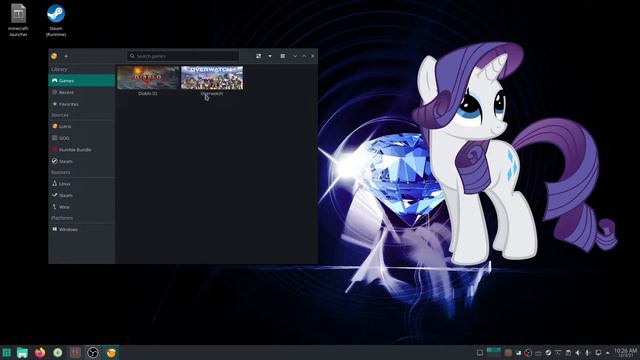The image size is (640, 360).
Task: Select the Overwatch game banner
Action: 212,78
